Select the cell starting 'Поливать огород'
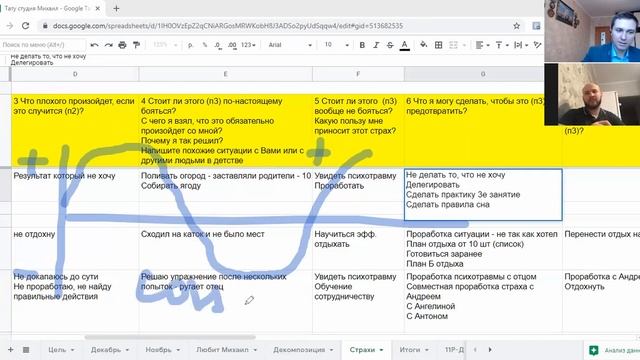640x360 pixels. [225, 185]
